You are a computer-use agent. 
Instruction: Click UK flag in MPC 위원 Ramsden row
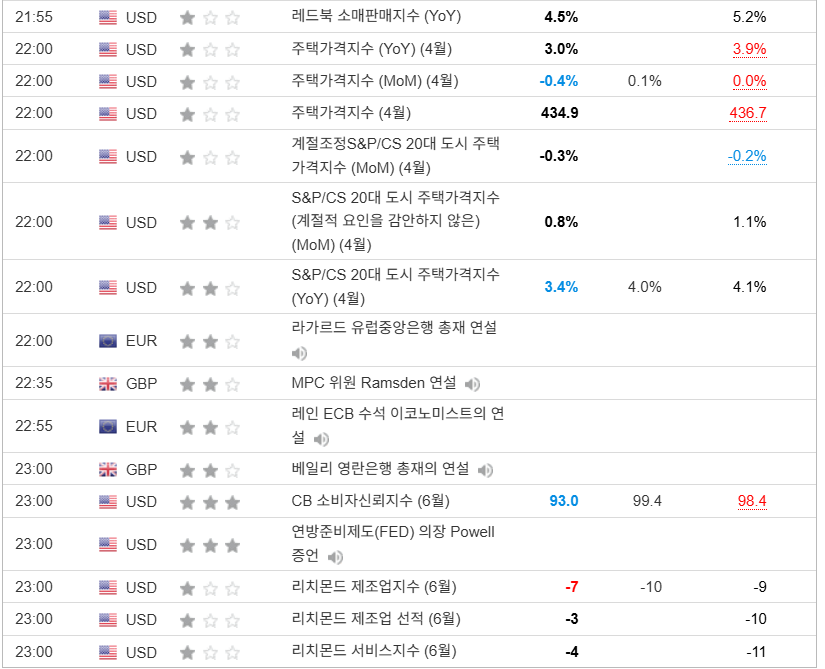tap(108, 384)
